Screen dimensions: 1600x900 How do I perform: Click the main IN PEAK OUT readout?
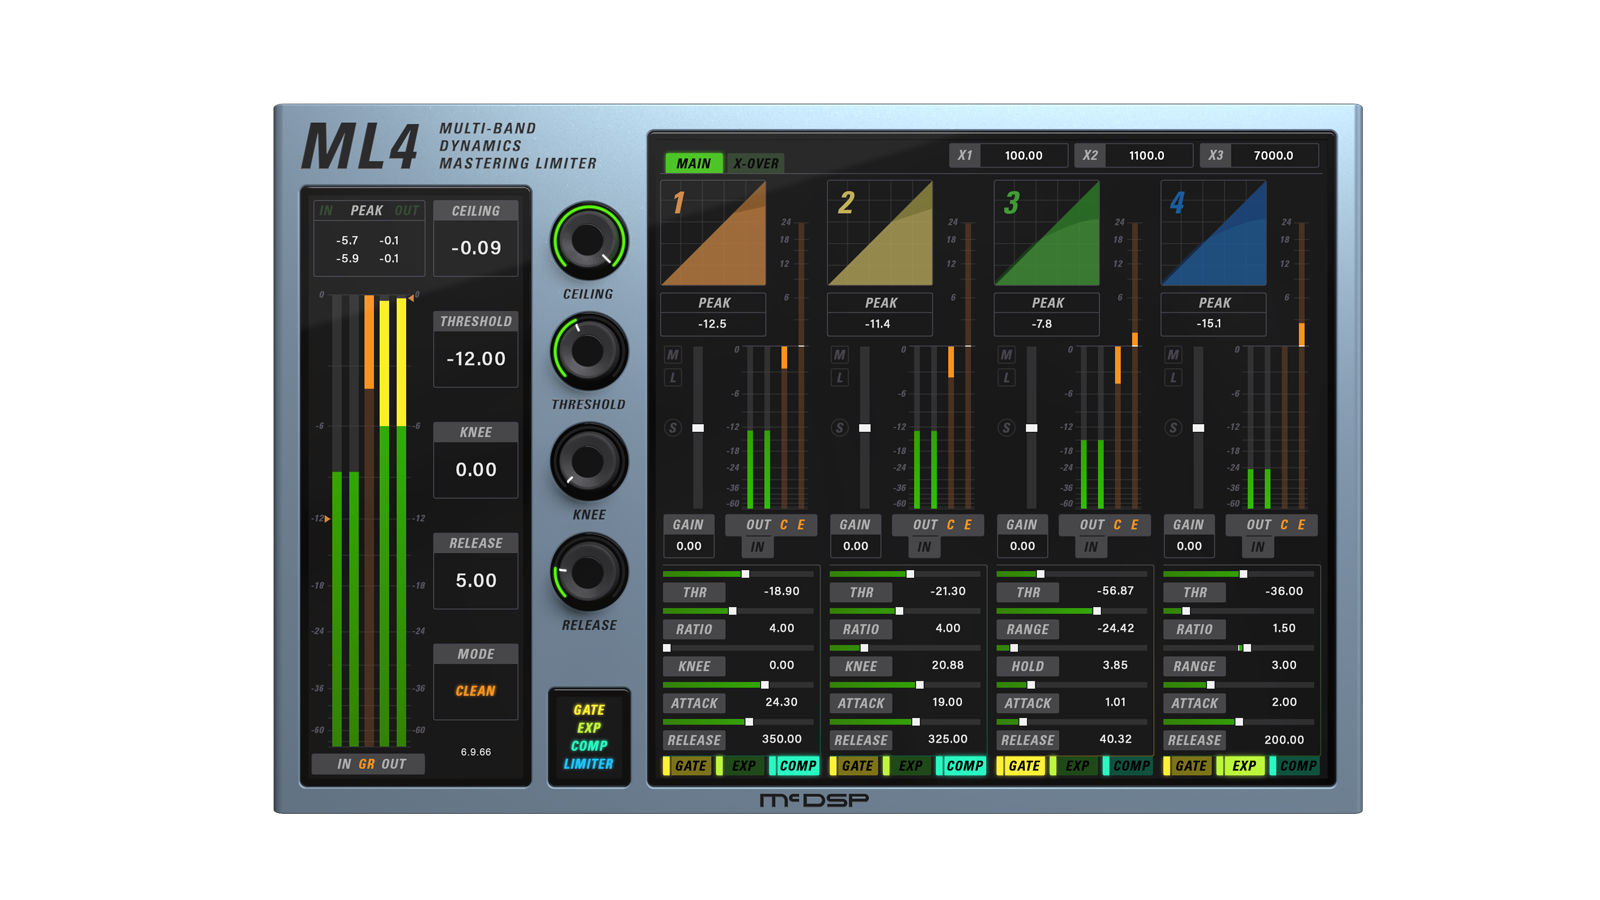coord(369,239)
